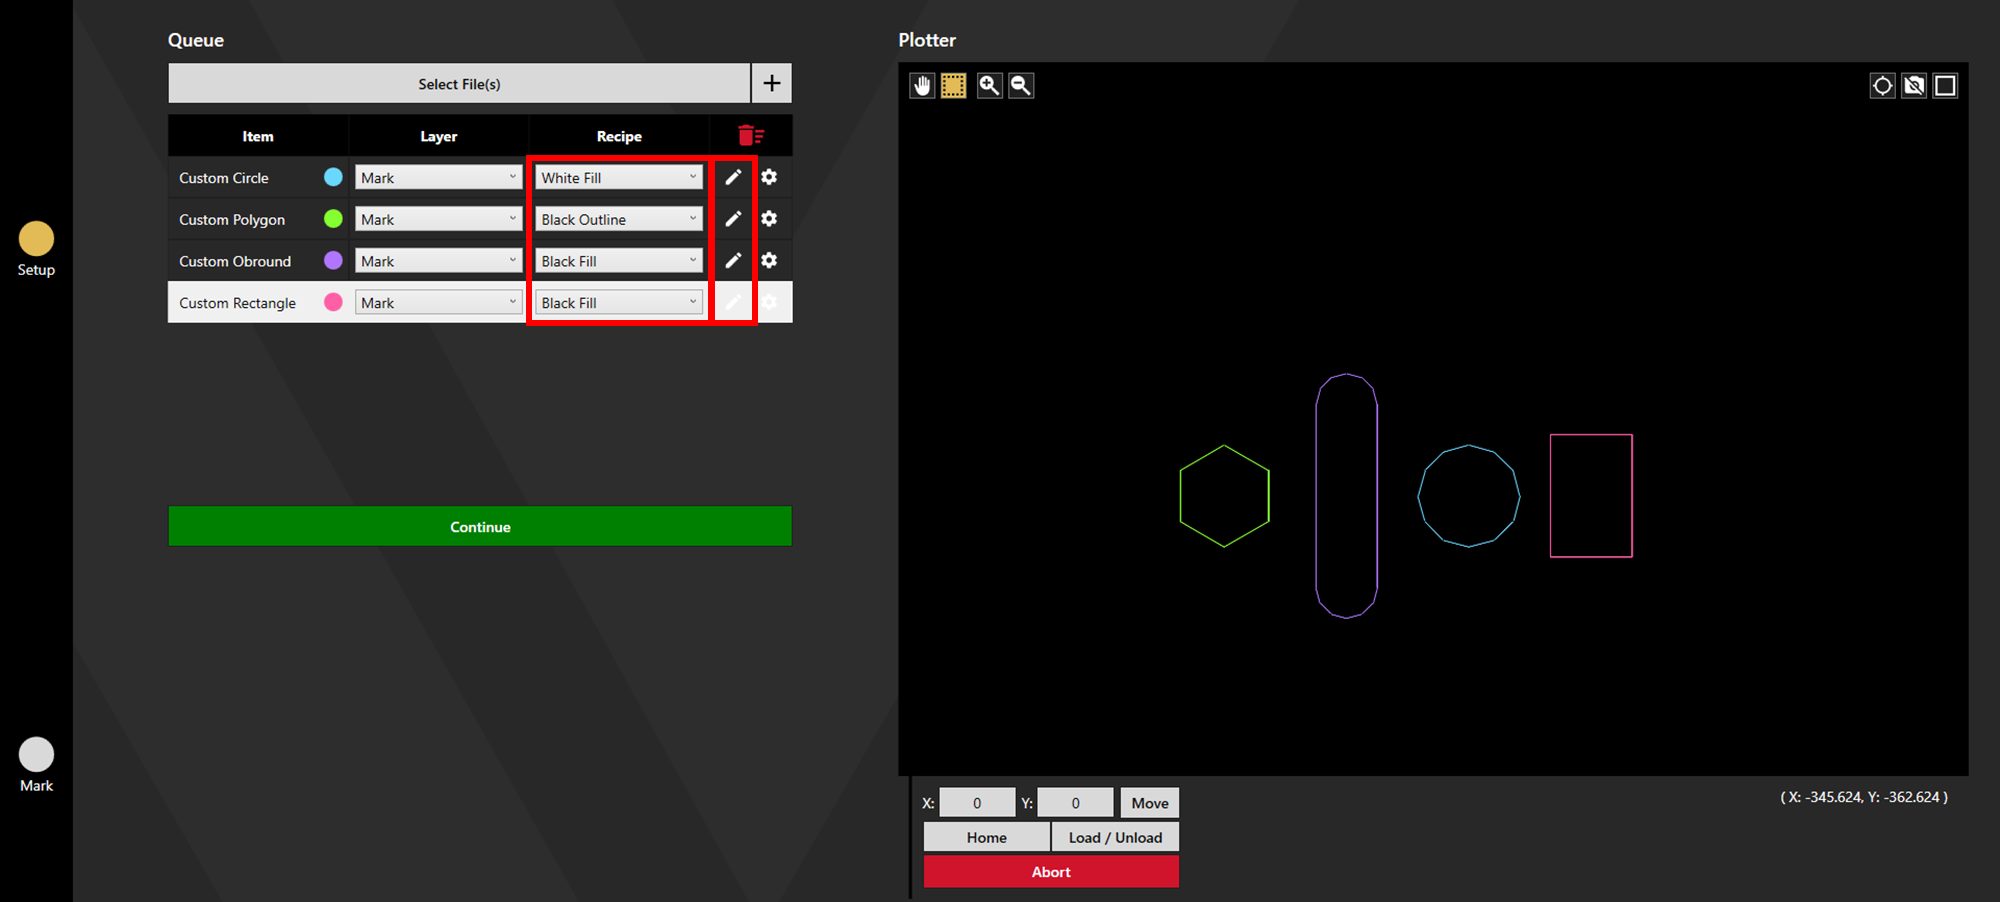Edit recipe for Custom Obround

(x=733, y=260)
